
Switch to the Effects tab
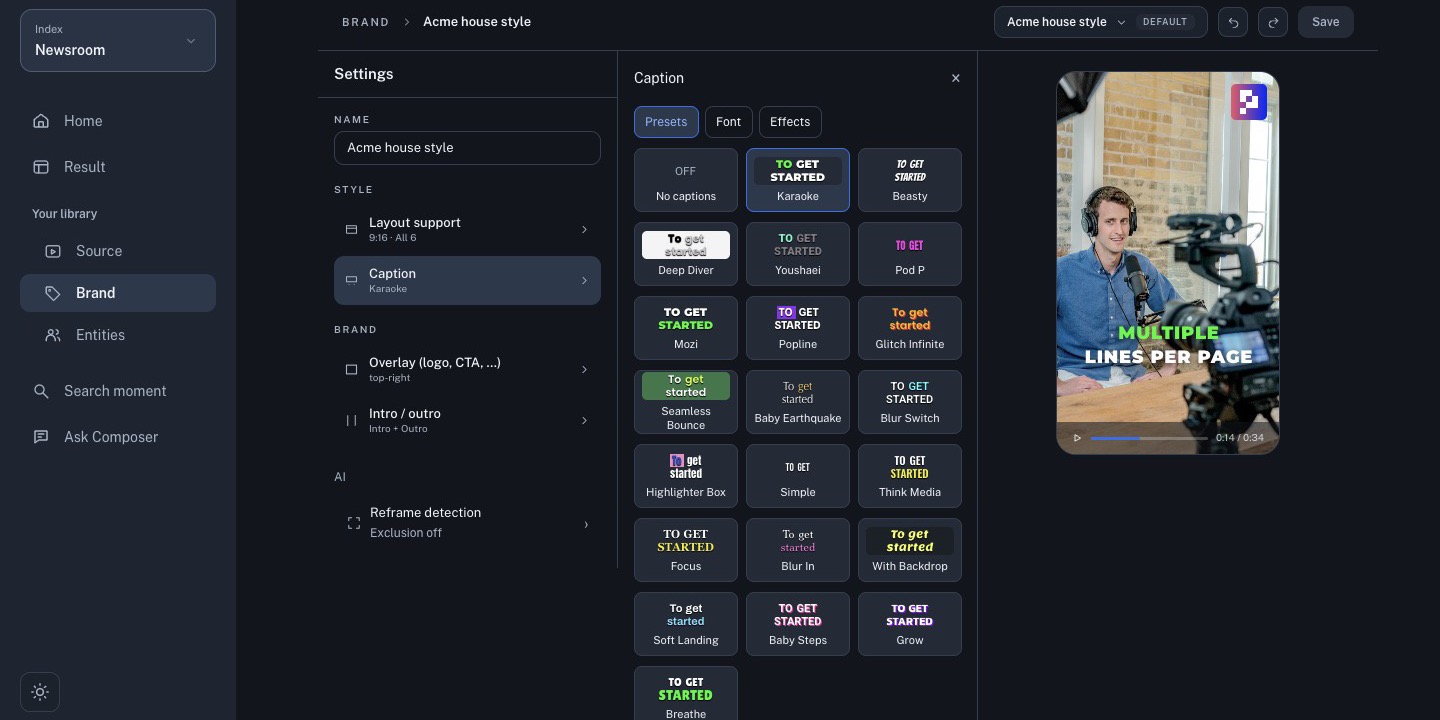[x=790, y=122]
